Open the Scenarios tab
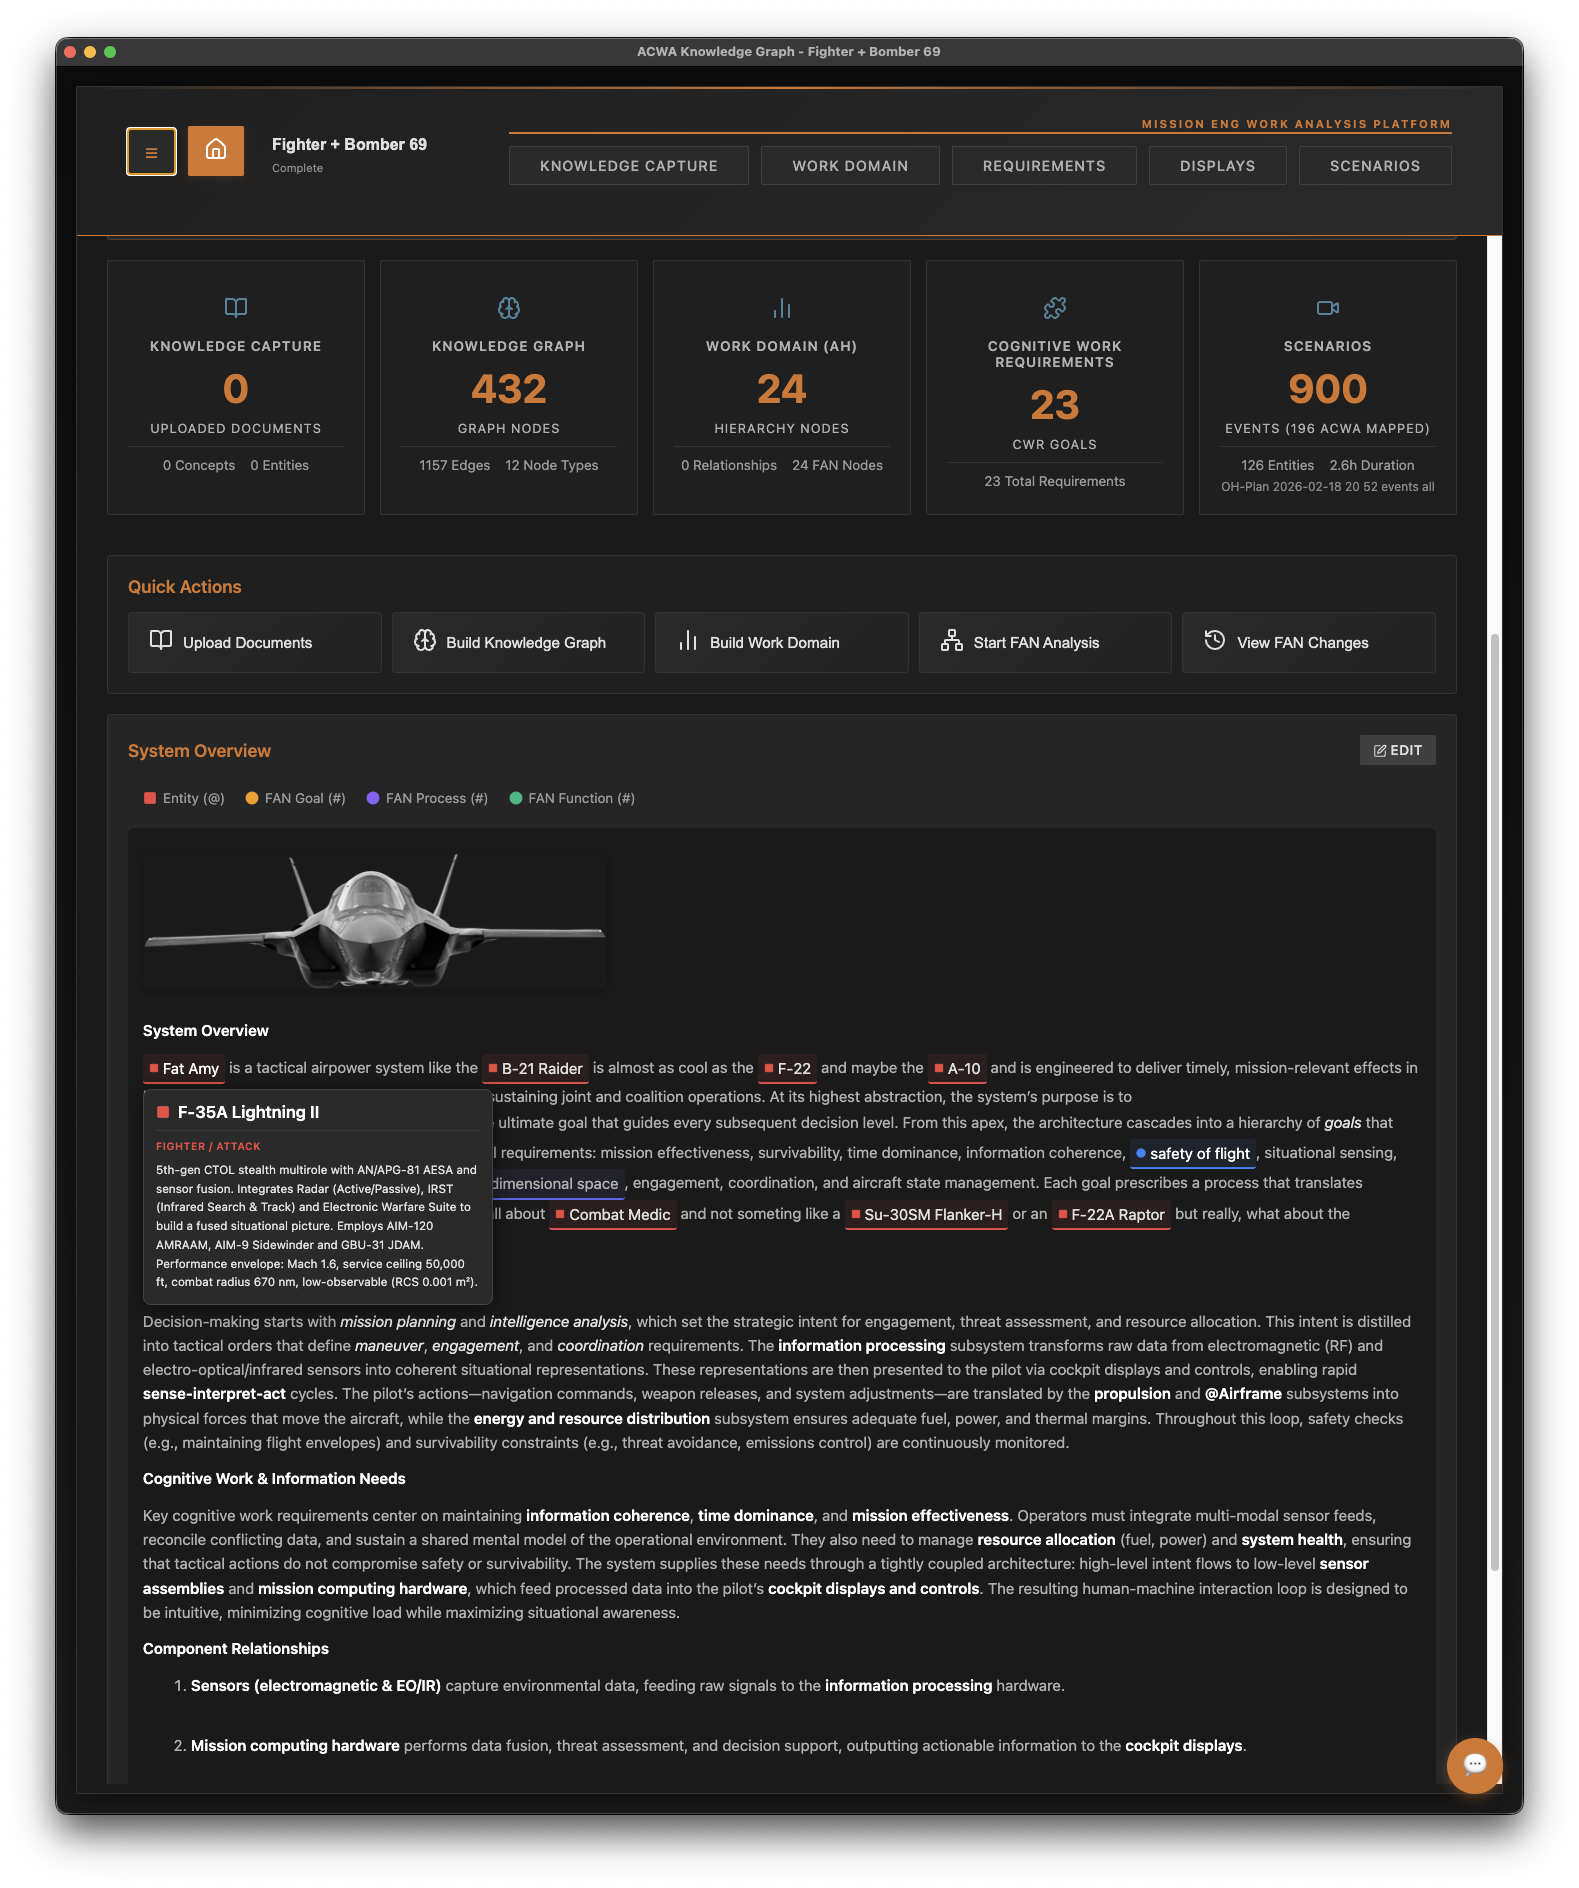Screen dimensions: 1579x1888 1375,166
